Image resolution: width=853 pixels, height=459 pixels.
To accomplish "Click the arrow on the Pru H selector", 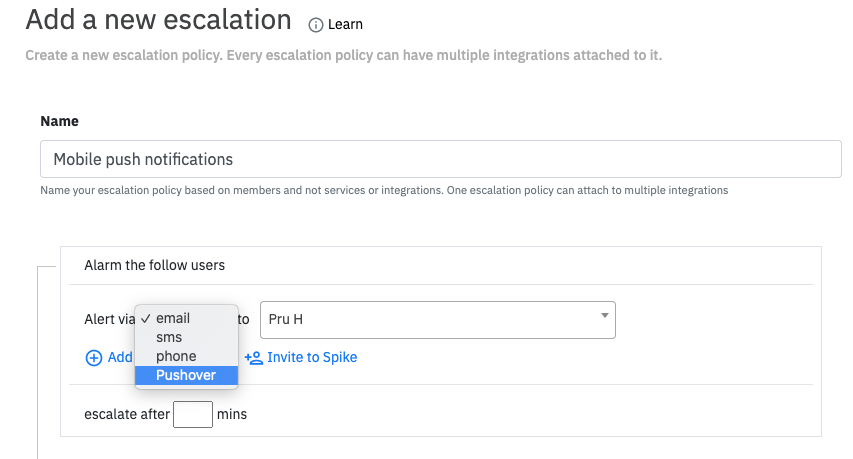I will [x=604, y=316].
